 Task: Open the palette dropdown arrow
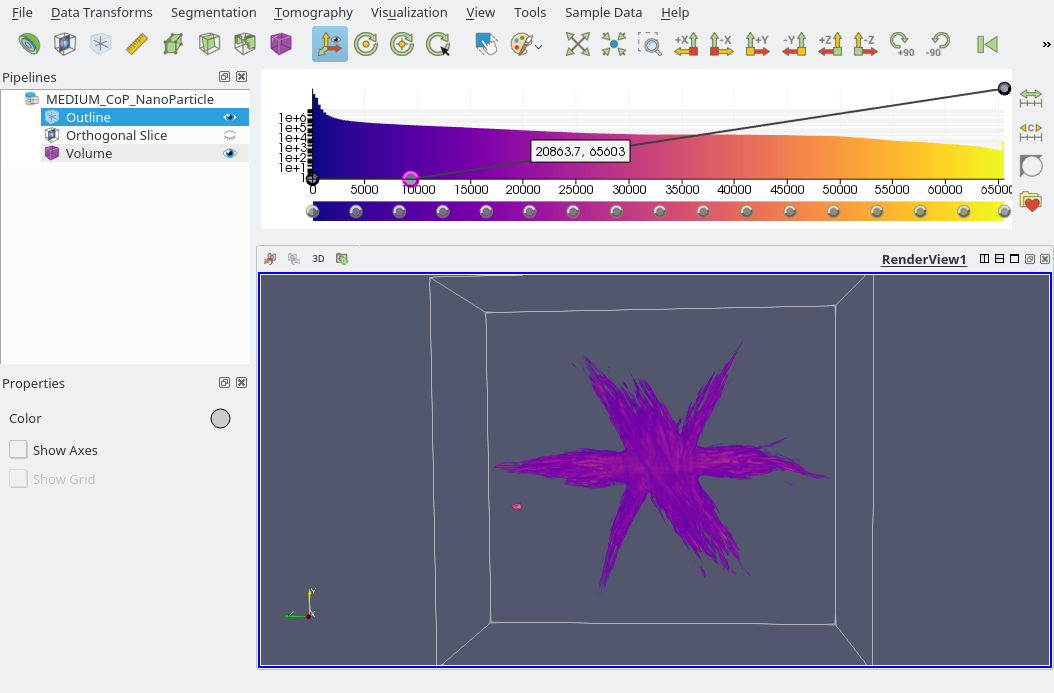click(x=538, y=46)
